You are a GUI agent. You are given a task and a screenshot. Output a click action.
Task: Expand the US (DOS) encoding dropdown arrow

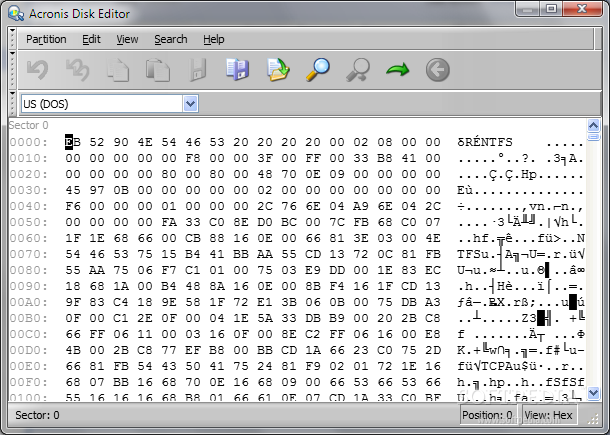tap(191, 104)
